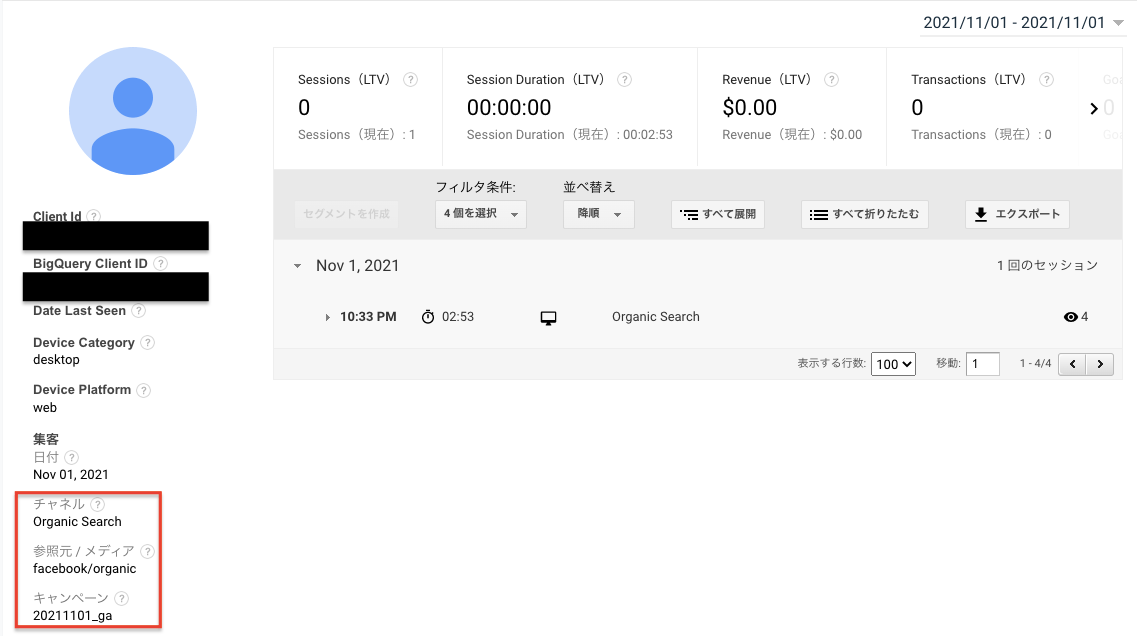Click the web Device Platform value
This screenshot has width=1137, height=636.
45,408
